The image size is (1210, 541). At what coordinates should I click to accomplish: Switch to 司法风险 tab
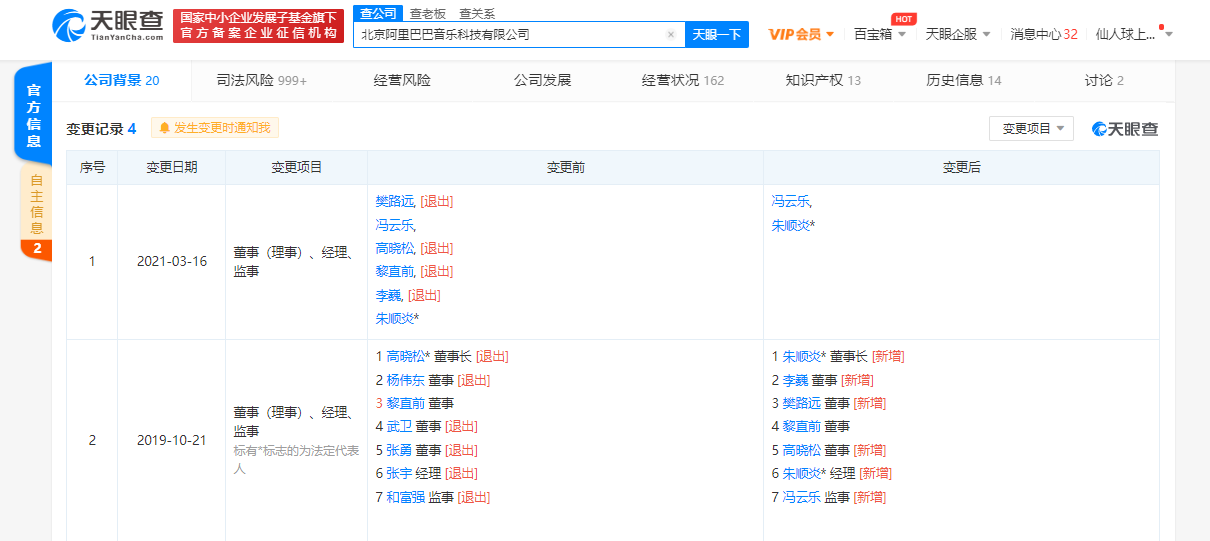(x=262, y=80)
